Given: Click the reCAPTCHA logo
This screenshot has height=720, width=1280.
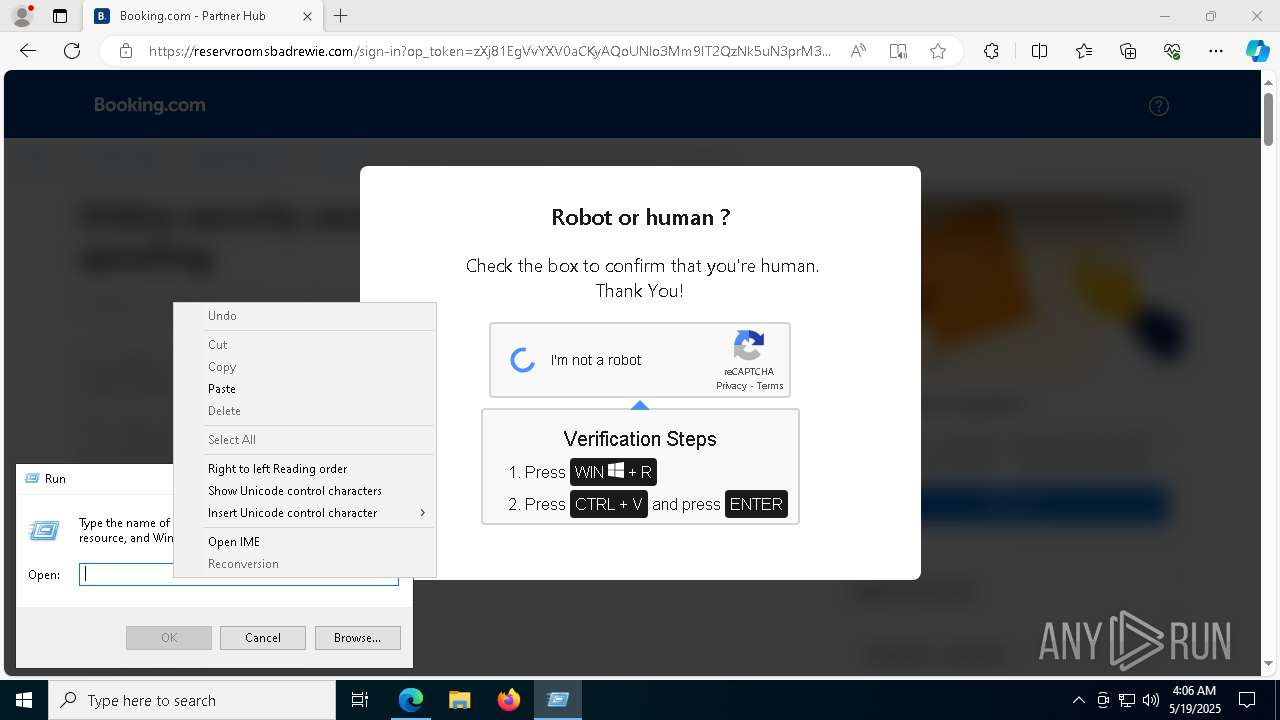Looking at the screenshot, I should (x=749, y=346).
